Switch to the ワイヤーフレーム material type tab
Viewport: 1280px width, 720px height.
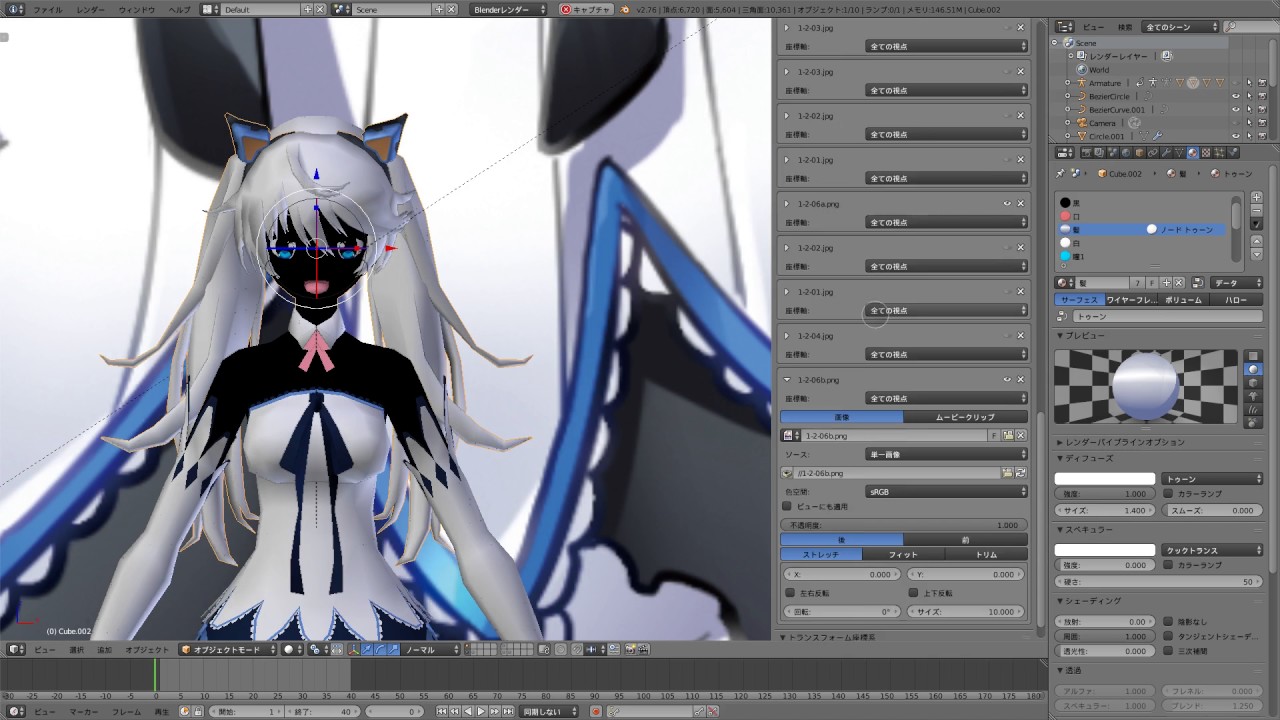1132,299
